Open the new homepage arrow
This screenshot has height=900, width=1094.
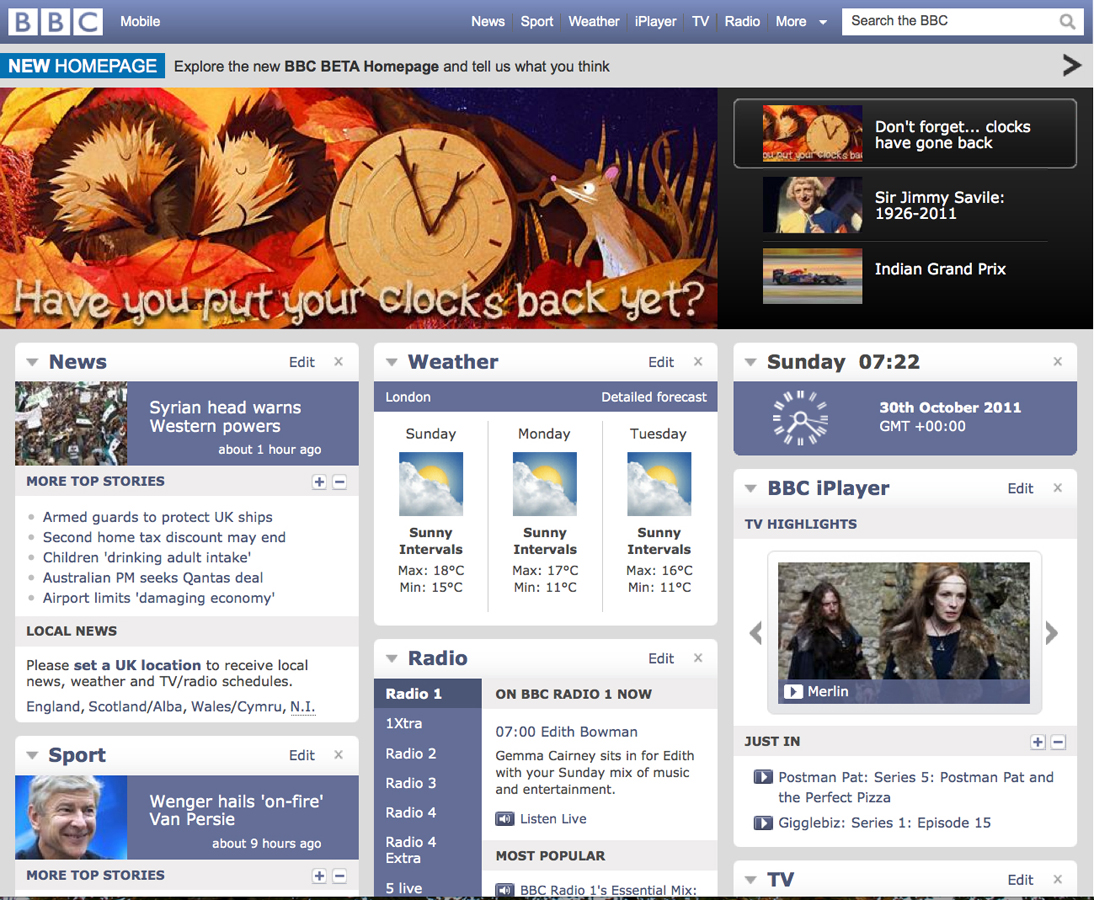tap(1072, 66)
